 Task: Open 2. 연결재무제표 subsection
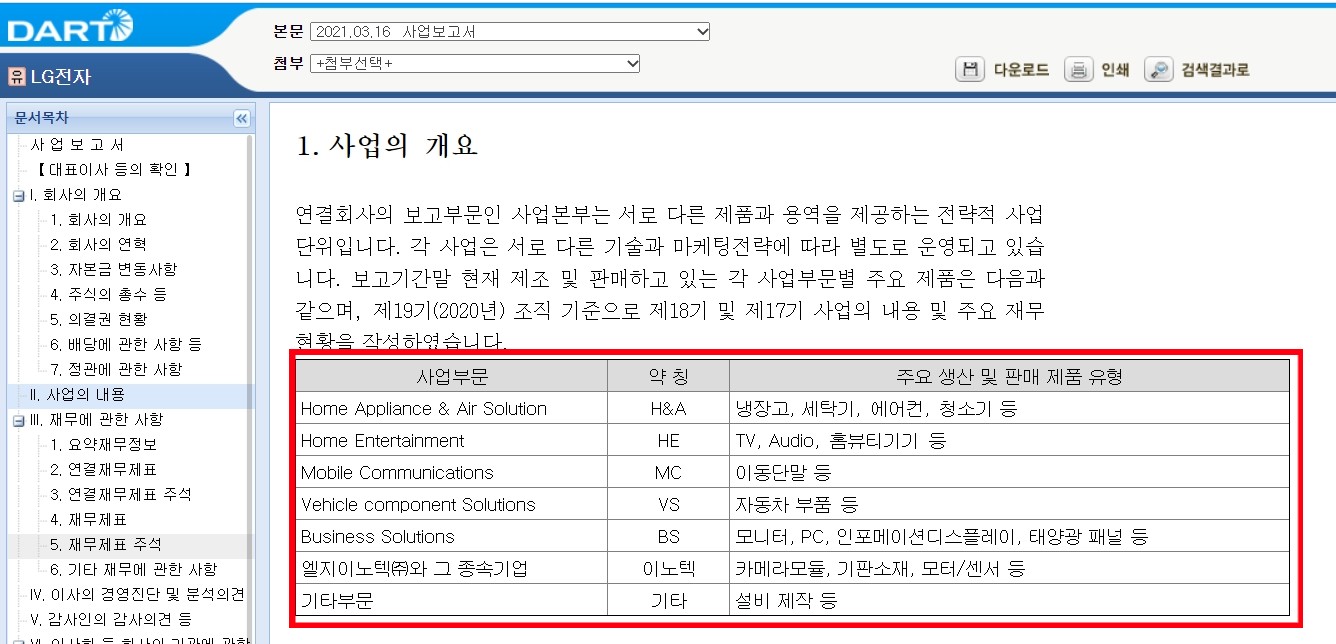pyautogui.click(x=103, y=470)
